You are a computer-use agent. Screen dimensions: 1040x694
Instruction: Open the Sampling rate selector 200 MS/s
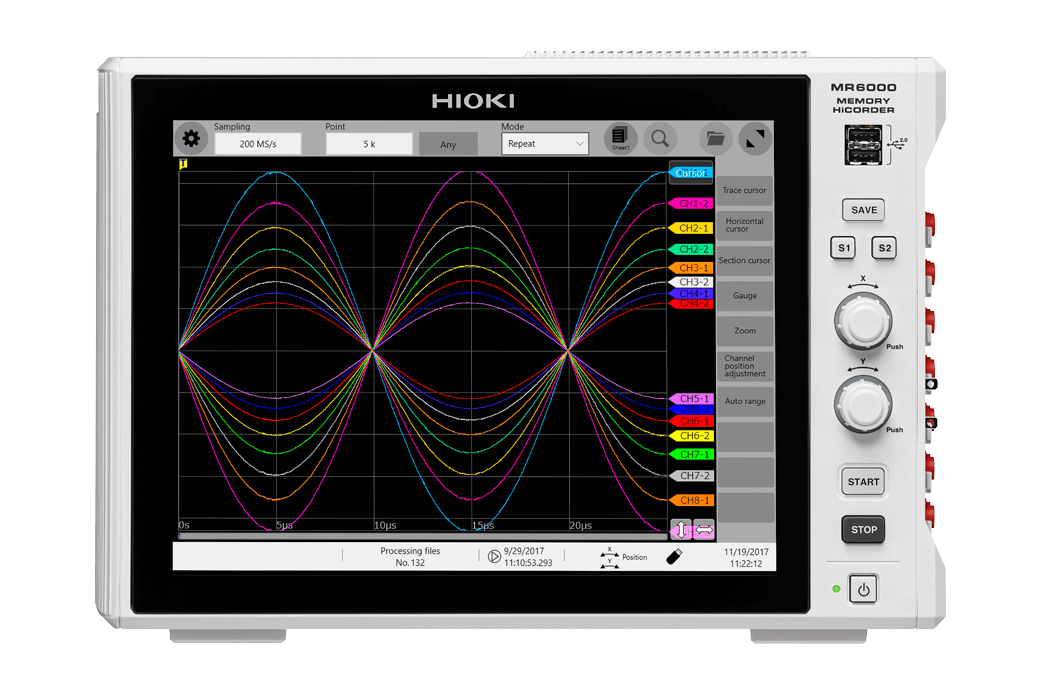click(x=258, y=144)
